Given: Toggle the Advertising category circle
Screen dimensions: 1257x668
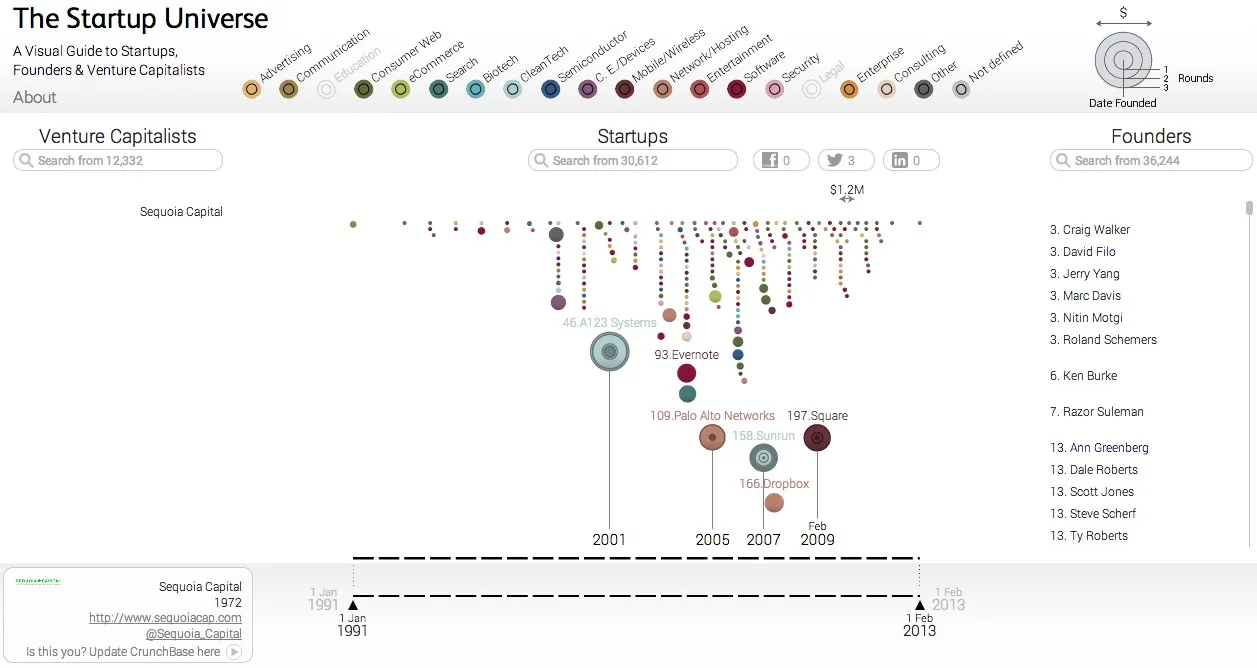Looking at the screenshot, I should pos(252,90).
